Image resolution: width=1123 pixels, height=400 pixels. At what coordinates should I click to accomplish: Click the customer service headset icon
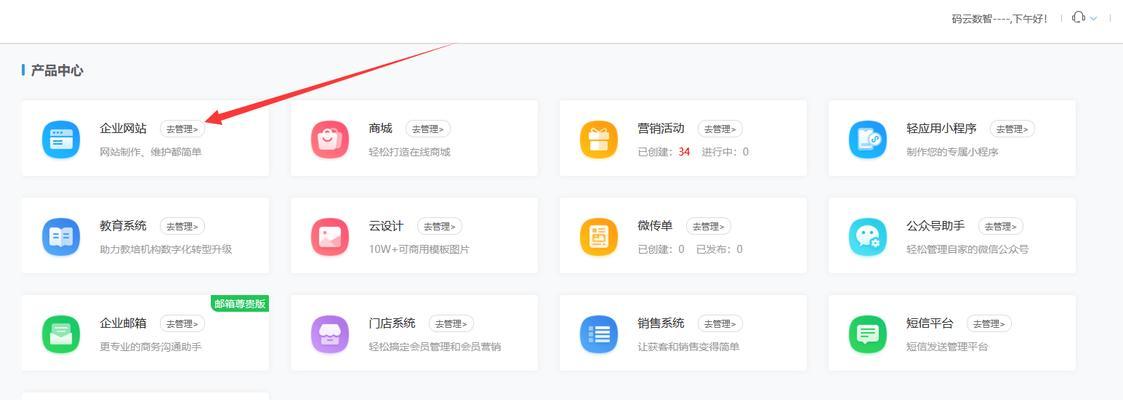coord(1078,18)
